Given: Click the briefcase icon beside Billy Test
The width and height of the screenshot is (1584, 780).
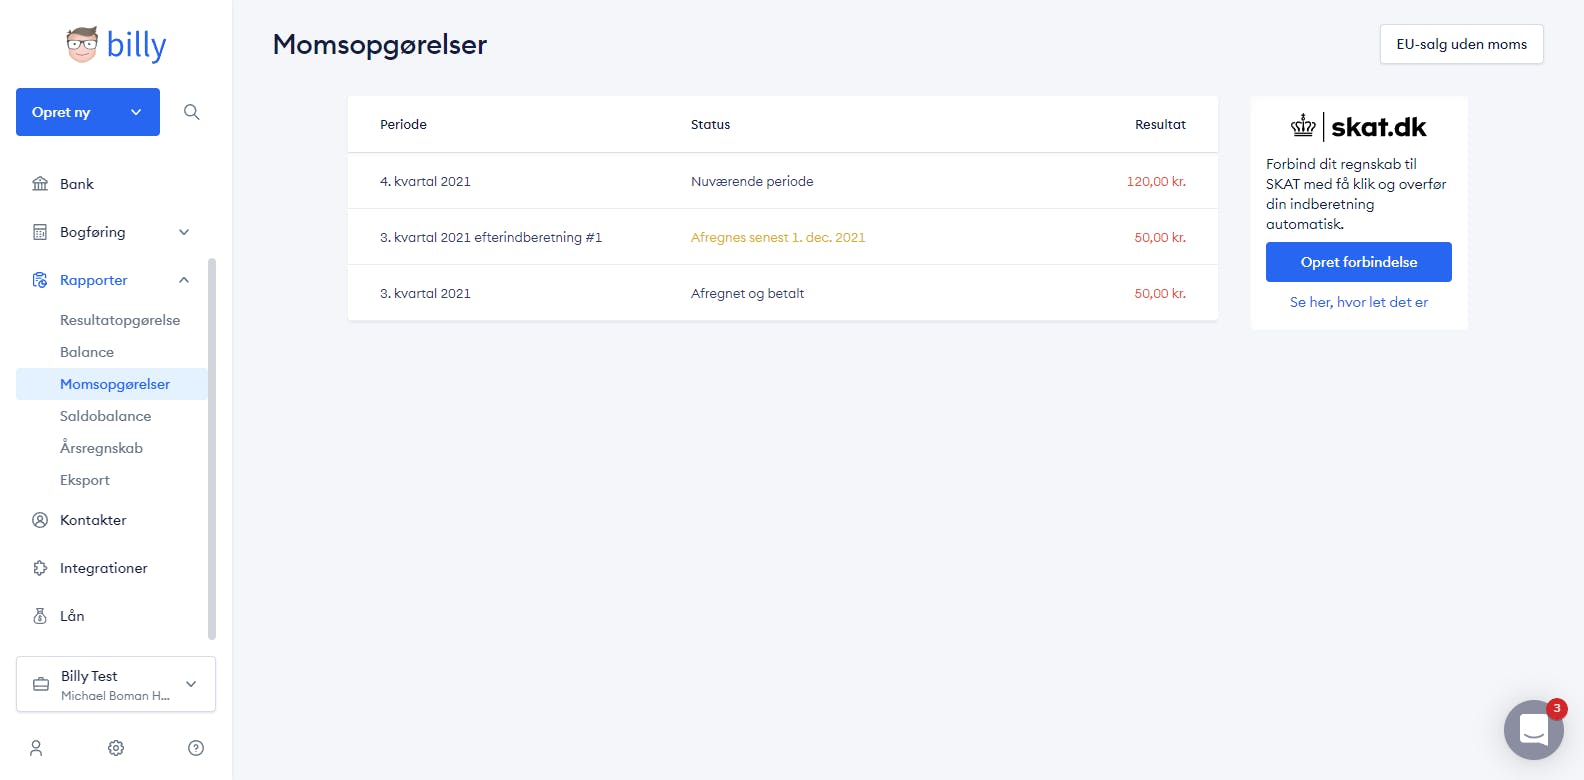Looking at the screenshot, I should 41,684.
